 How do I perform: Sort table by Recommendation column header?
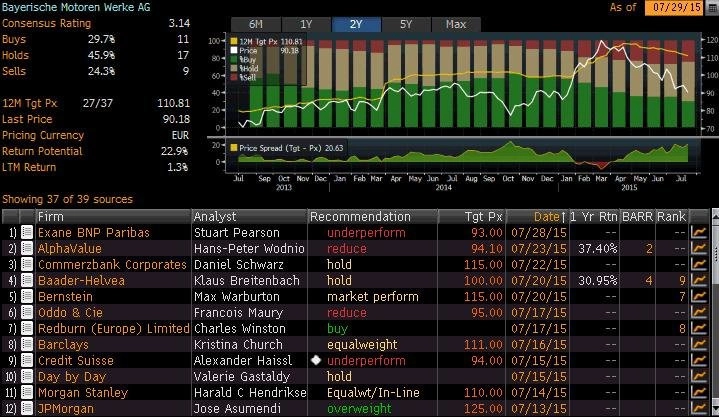pyautogui.click(x=372, y=217)
